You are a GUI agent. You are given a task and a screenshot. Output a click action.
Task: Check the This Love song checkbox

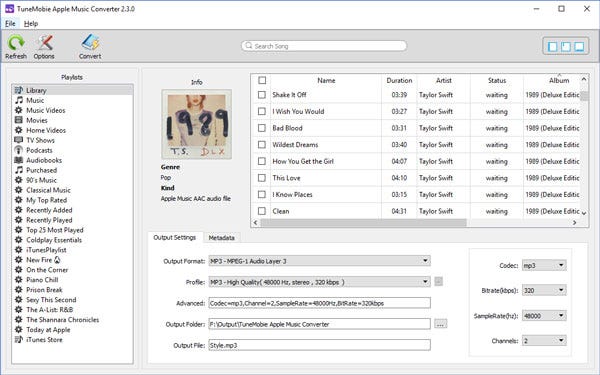click(x=262, y=178)
